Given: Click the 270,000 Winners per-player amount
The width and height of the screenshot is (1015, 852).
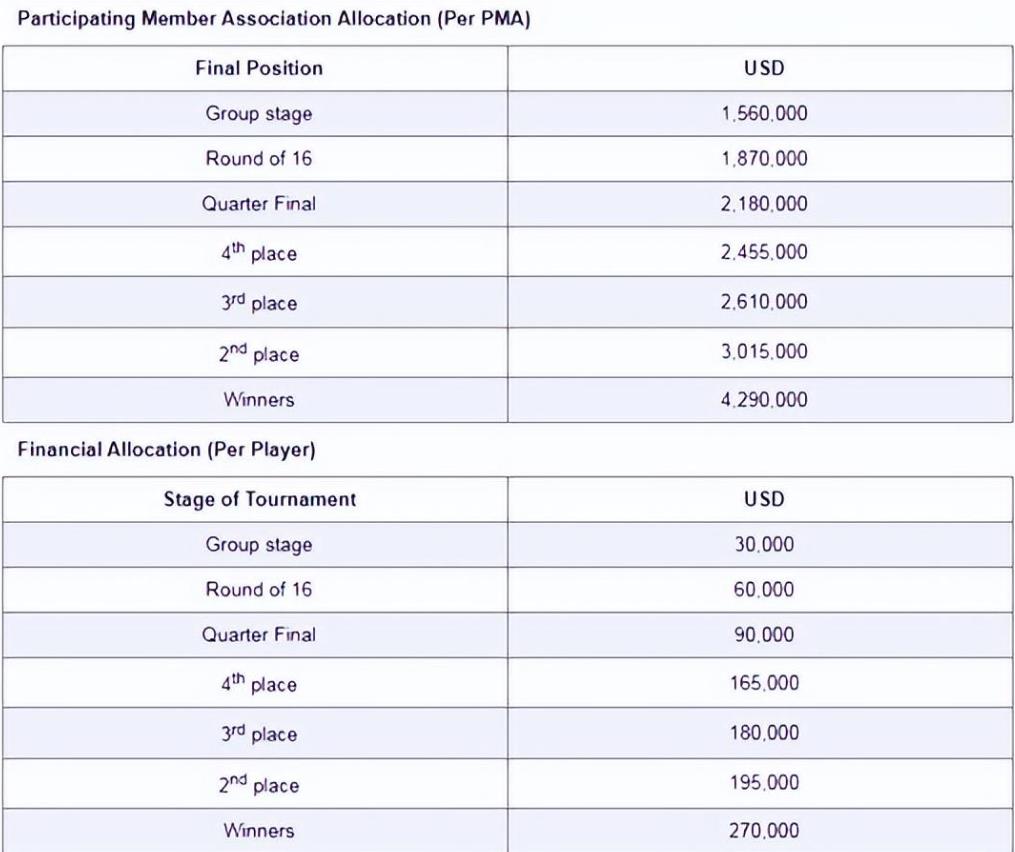Looking at the screenshot, I should 764,830.
